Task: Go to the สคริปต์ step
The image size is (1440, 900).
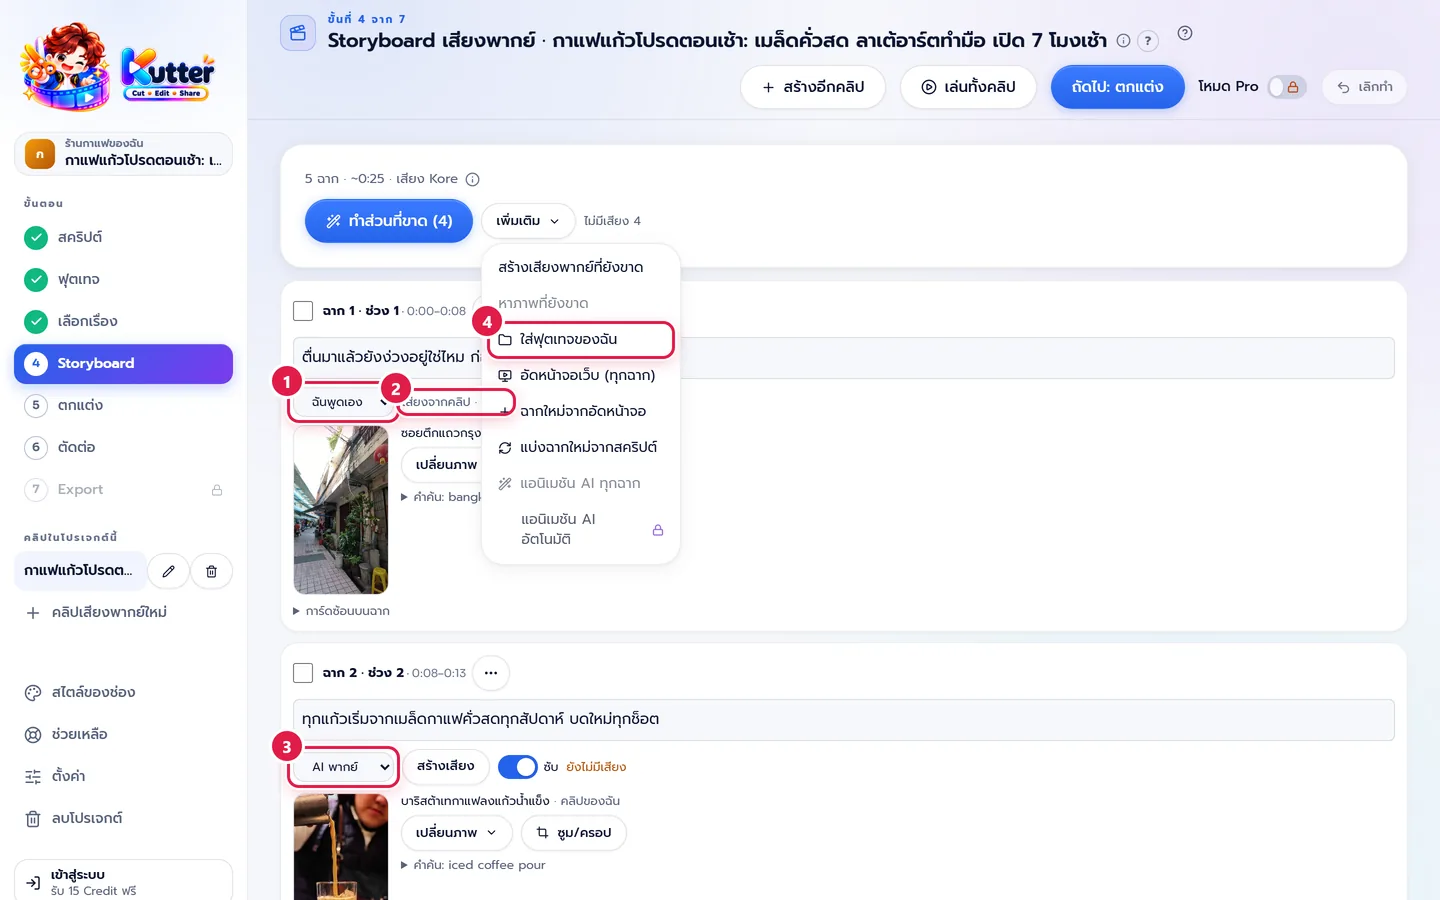Action: [123, 237]
